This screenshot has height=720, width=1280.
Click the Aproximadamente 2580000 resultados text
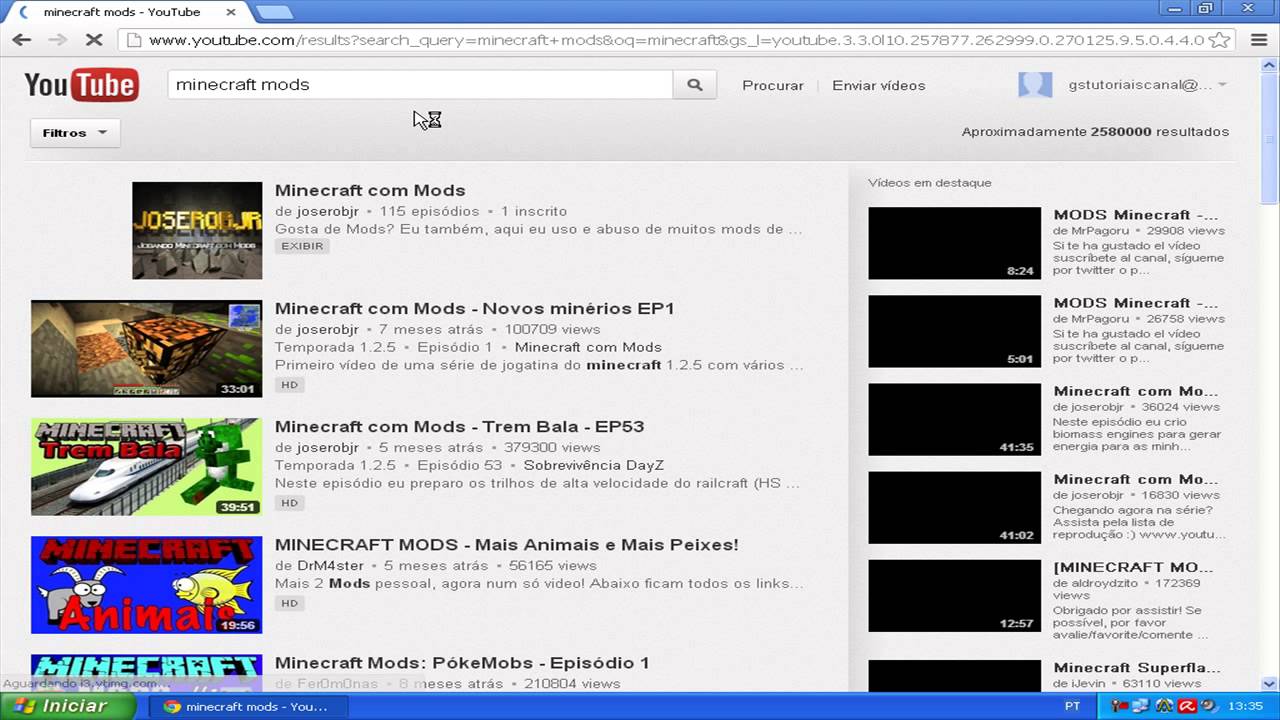1095,132
